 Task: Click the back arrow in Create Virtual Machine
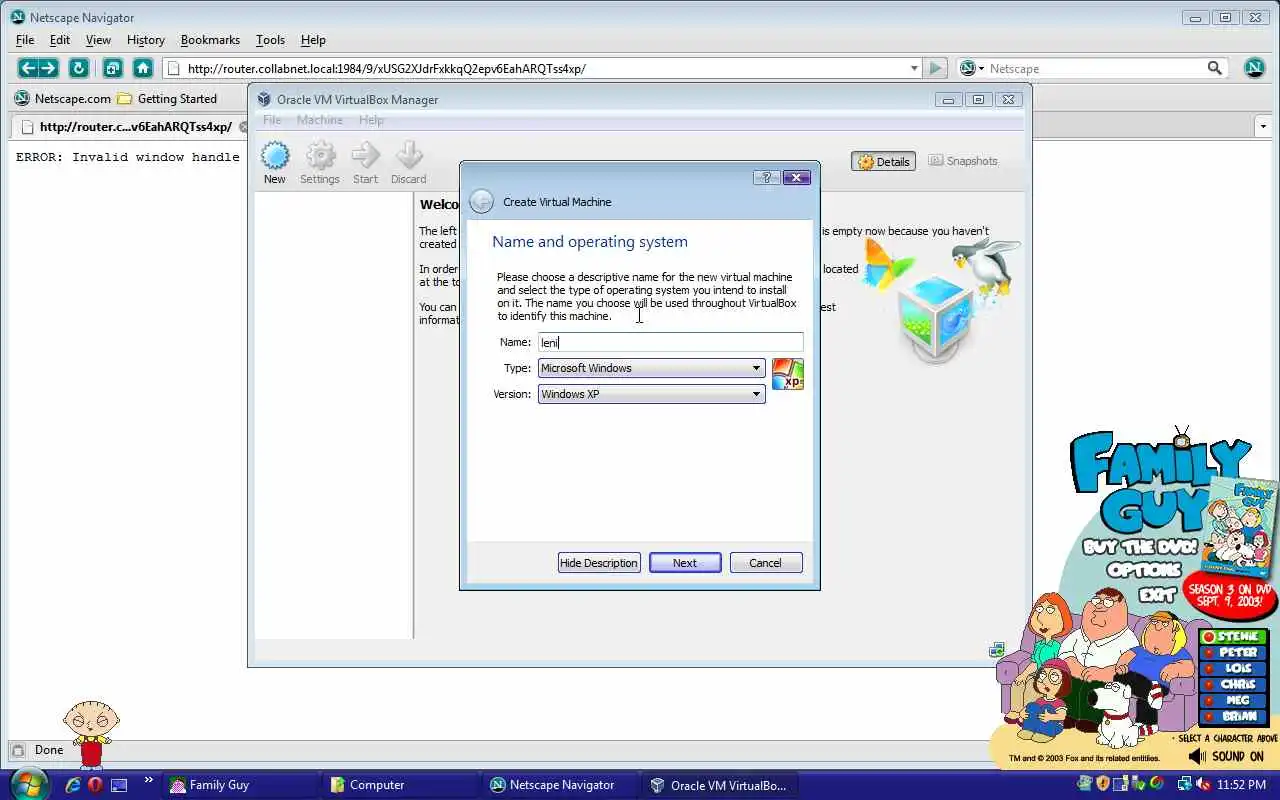481,201
